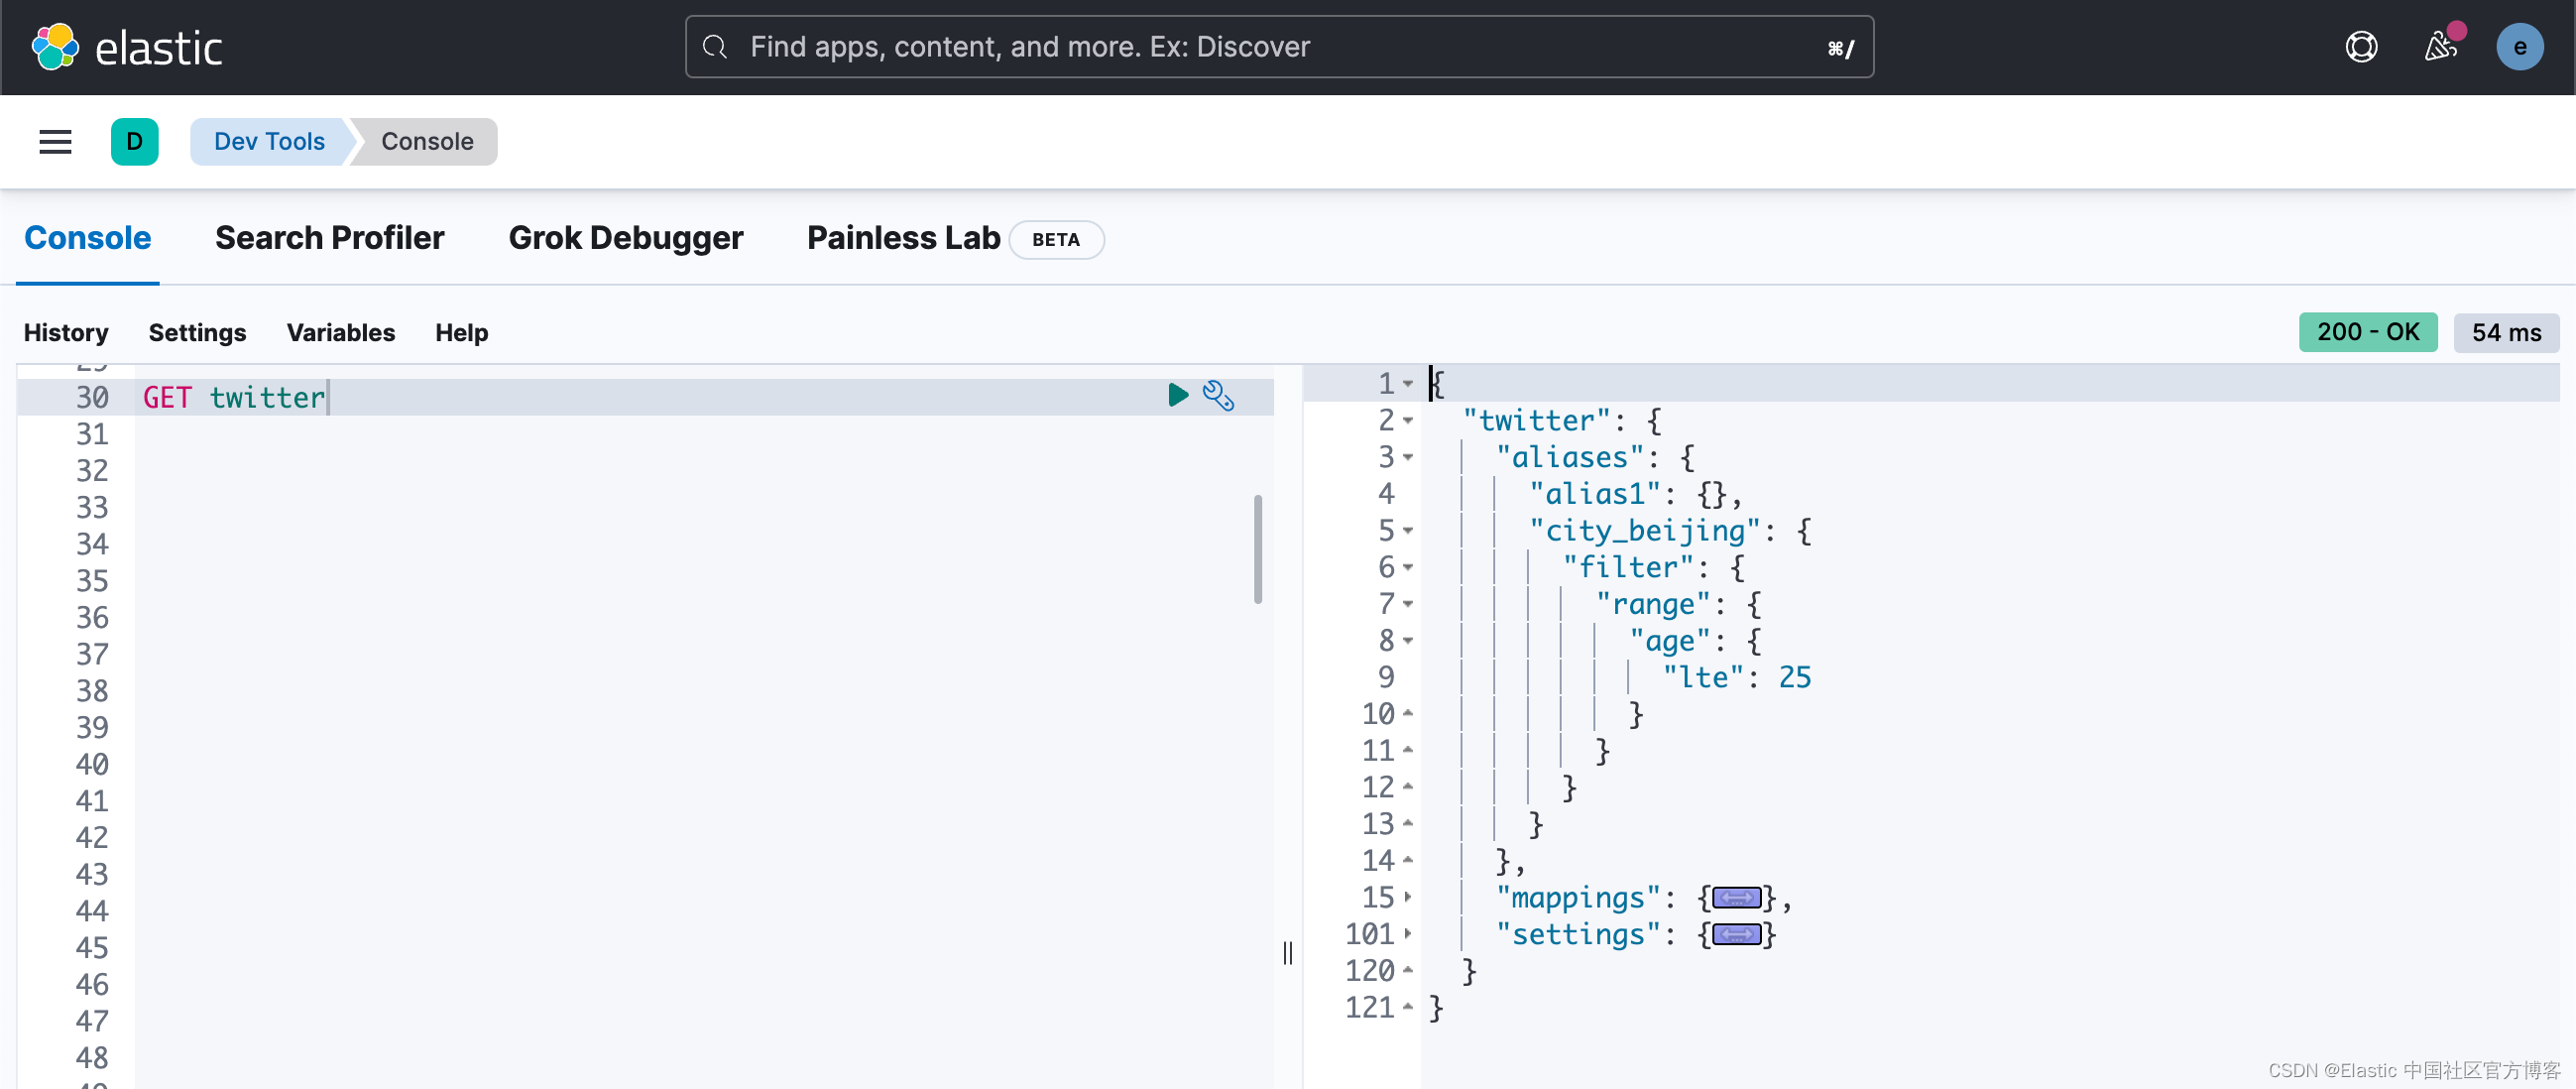Open the Grok Debugger tab
Image resolution: width=2576 pixels, height=1089 pixels.
625,238
